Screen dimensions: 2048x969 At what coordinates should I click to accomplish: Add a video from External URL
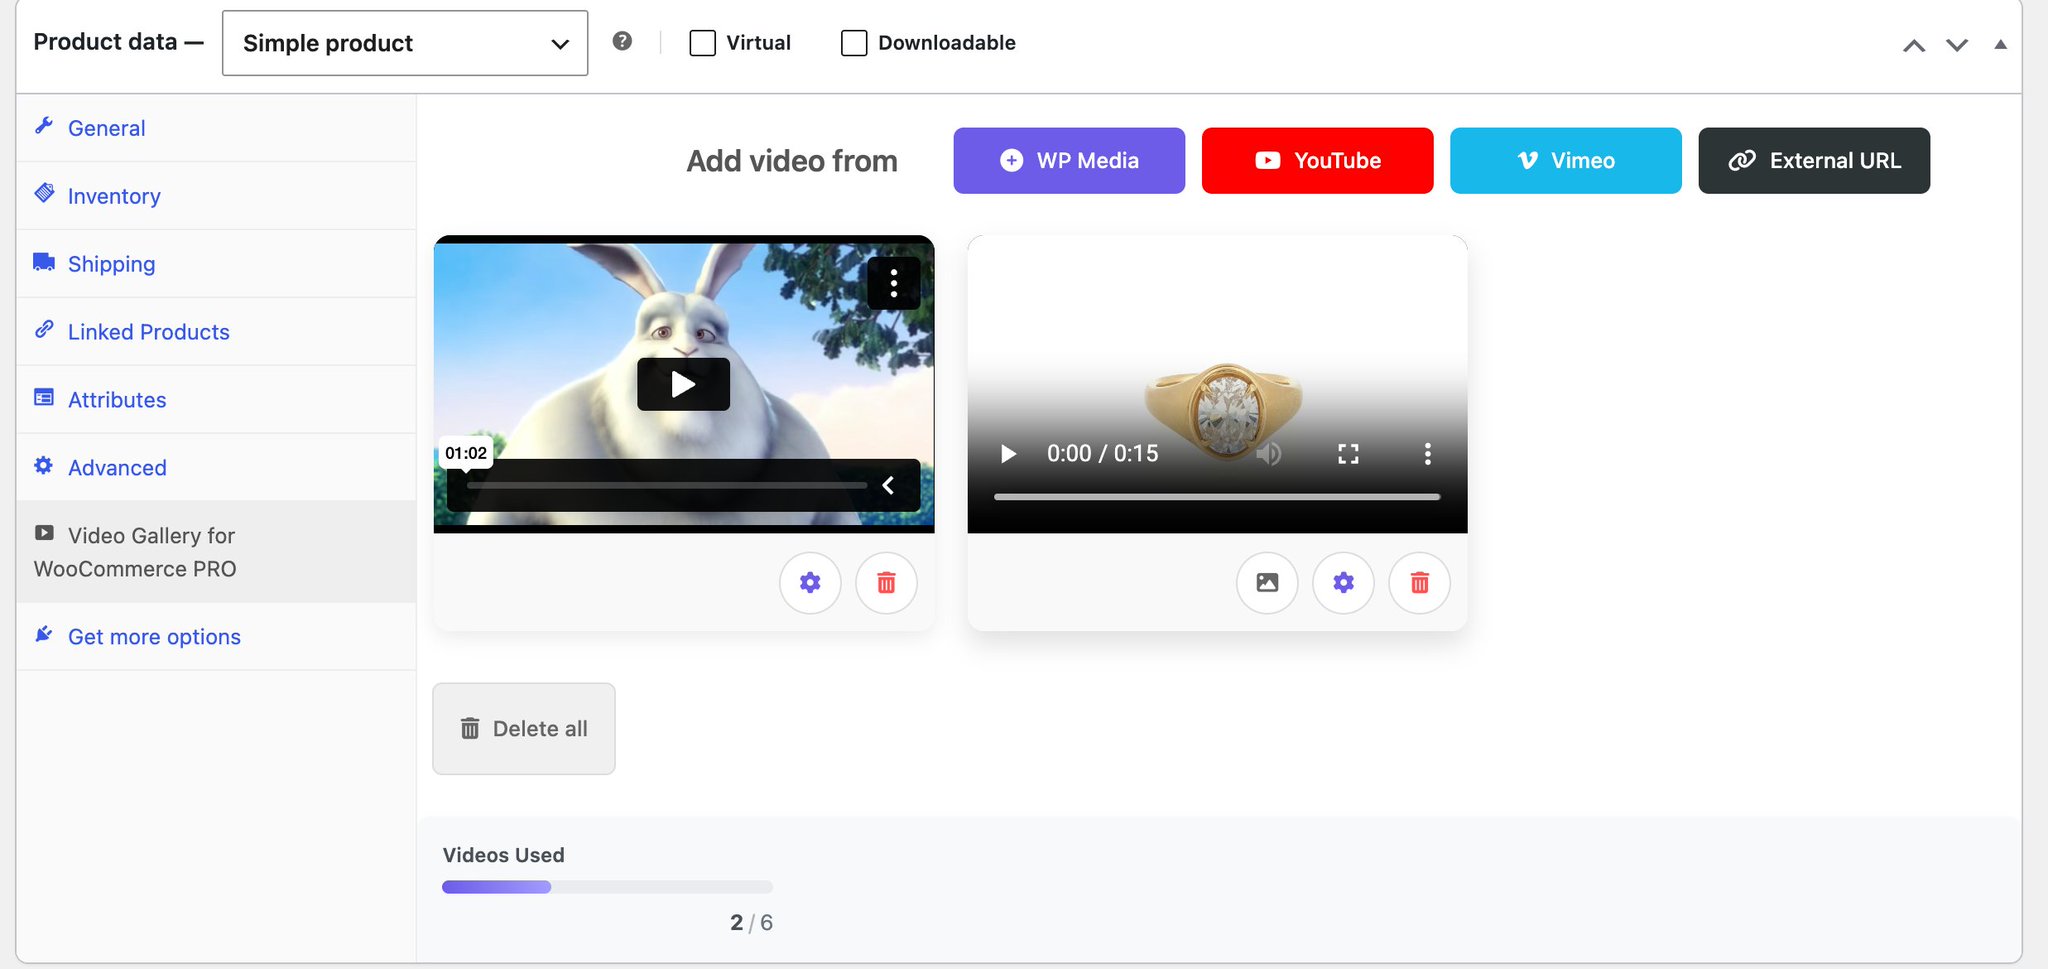pos(1814,160)
